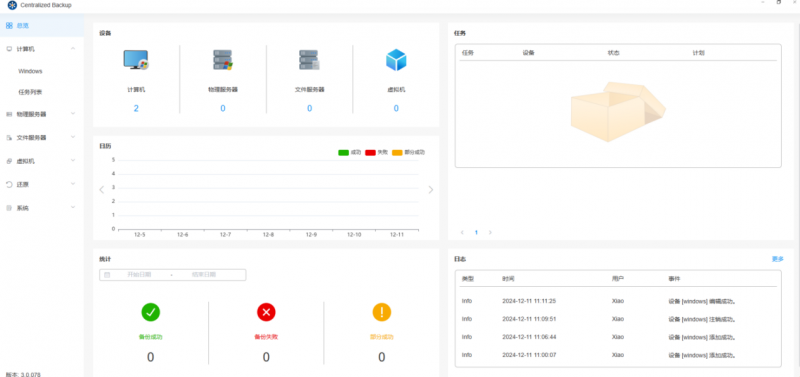The width and height of the screenshot is (800, 377).
Task: Click the calendar icon in date range field
Action: coord(107,274)
